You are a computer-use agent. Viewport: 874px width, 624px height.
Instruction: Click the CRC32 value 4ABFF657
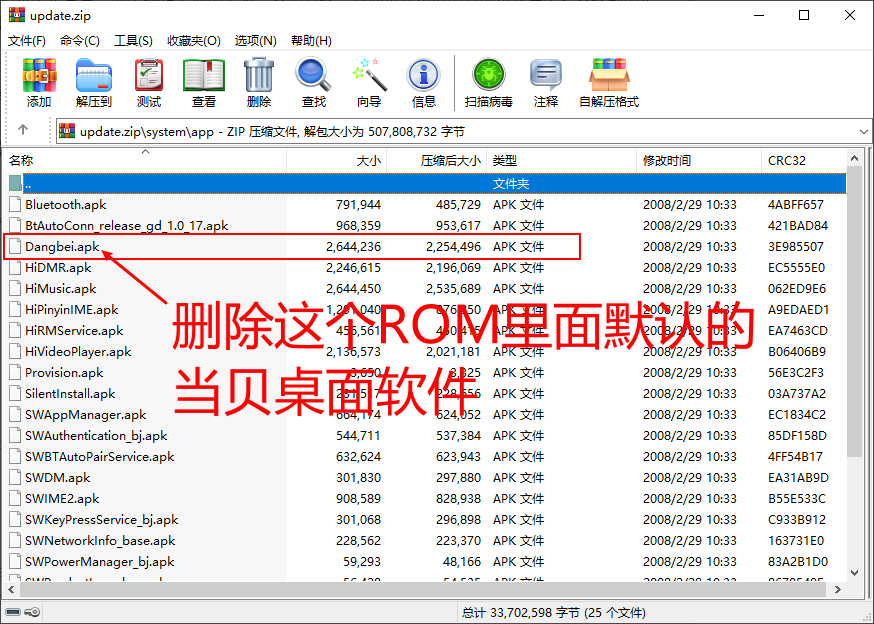coord(795,205)
